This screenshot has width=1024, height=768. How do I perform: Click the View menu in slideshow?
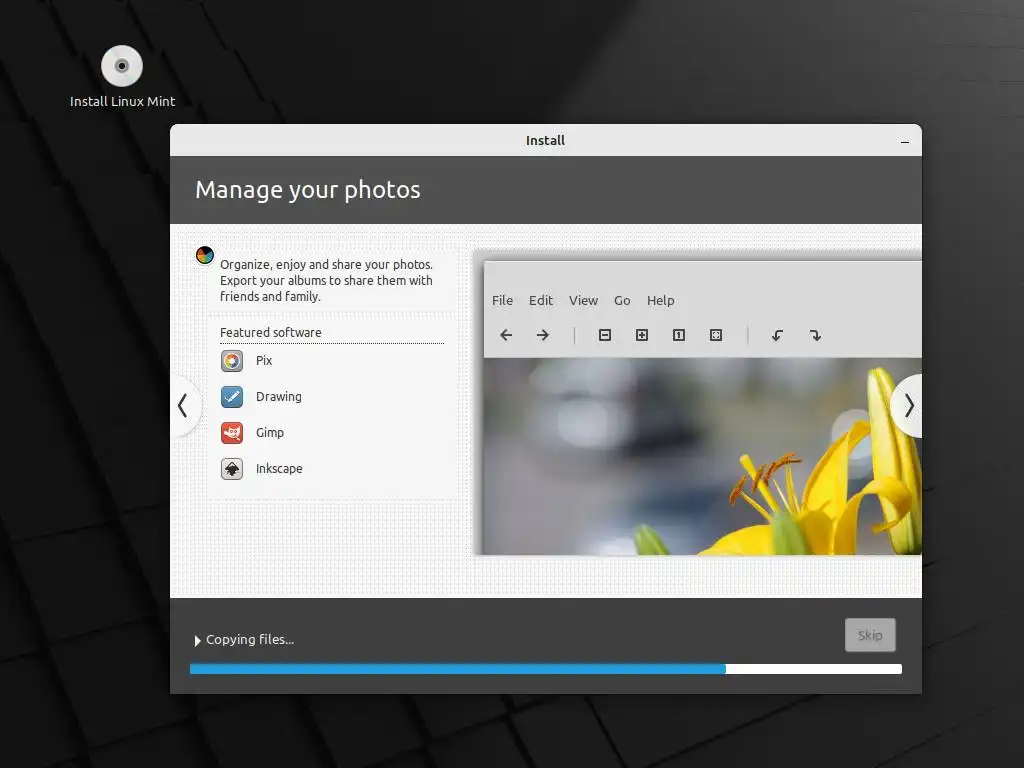pyautogui.click(x=583, y=300)
